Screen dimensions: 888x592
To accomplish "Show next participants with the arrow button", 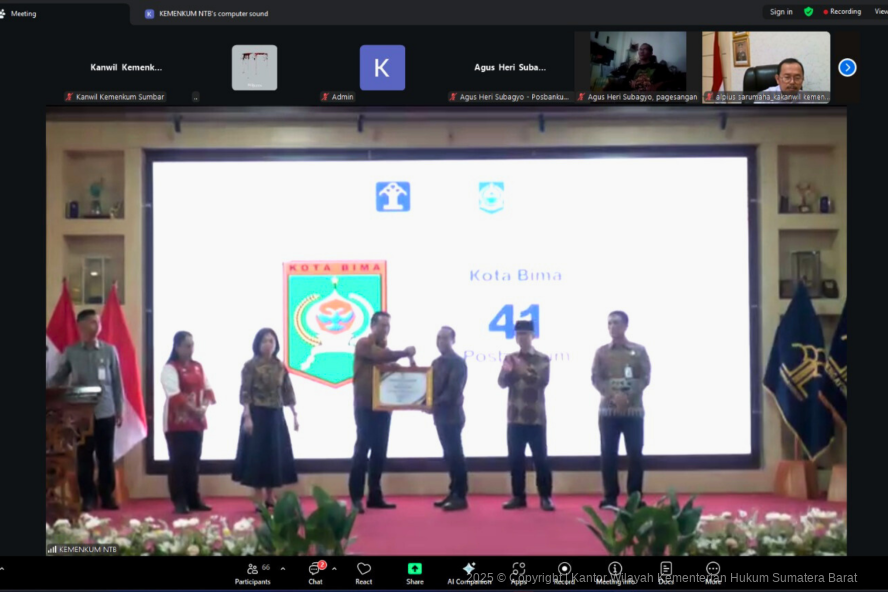I will click(847, 68).
